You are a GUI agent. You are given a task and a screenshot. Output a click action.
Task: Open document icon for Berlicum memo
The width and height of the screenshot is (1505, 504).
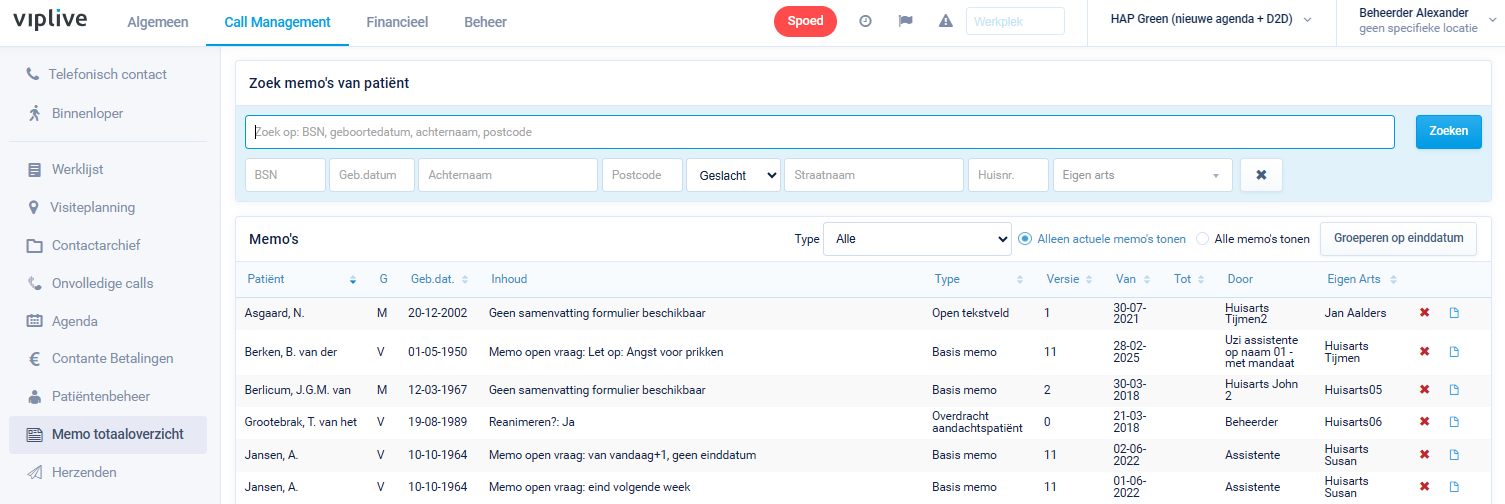point(1454,389)
